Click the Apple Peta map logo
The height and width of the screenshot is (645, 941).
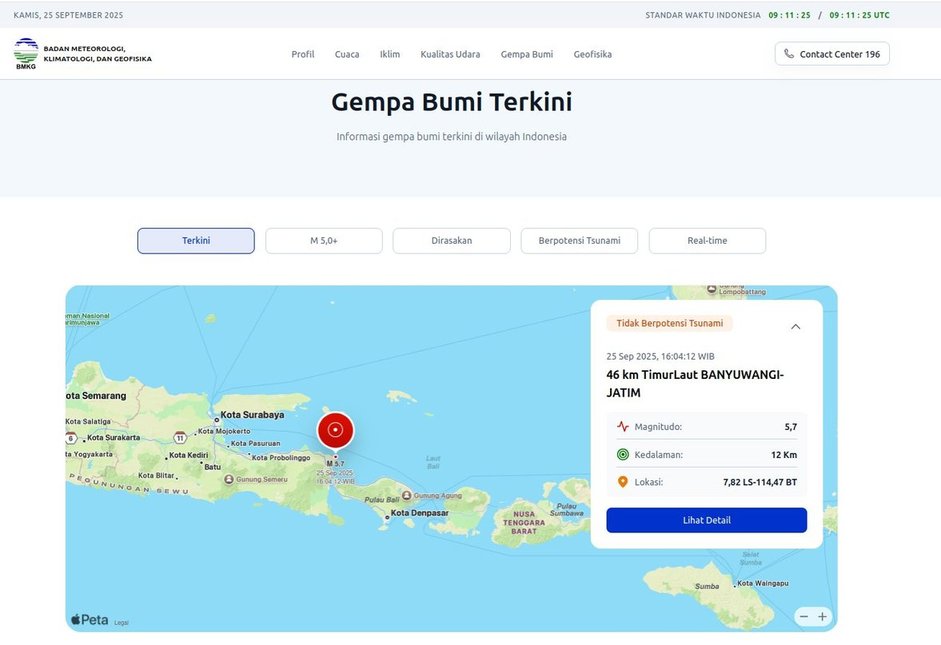tap(89, 620)
